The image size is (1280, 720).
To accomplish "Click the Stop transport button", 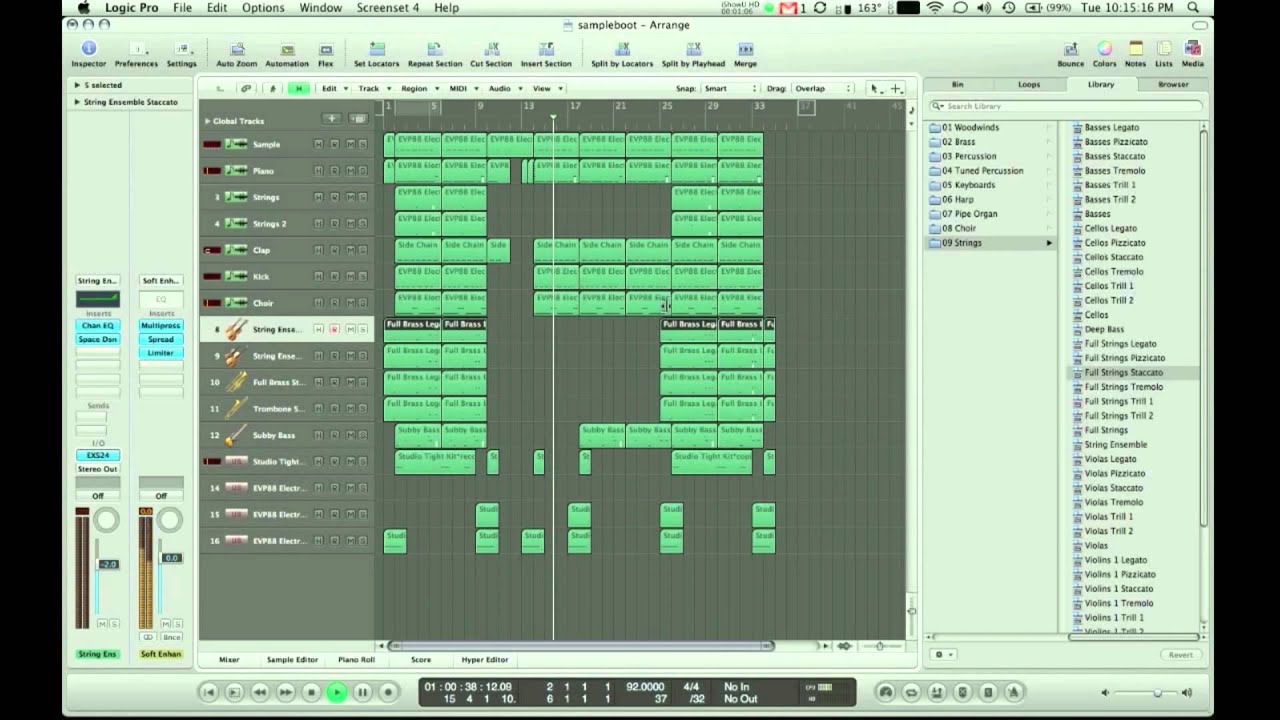I will 311,692.
